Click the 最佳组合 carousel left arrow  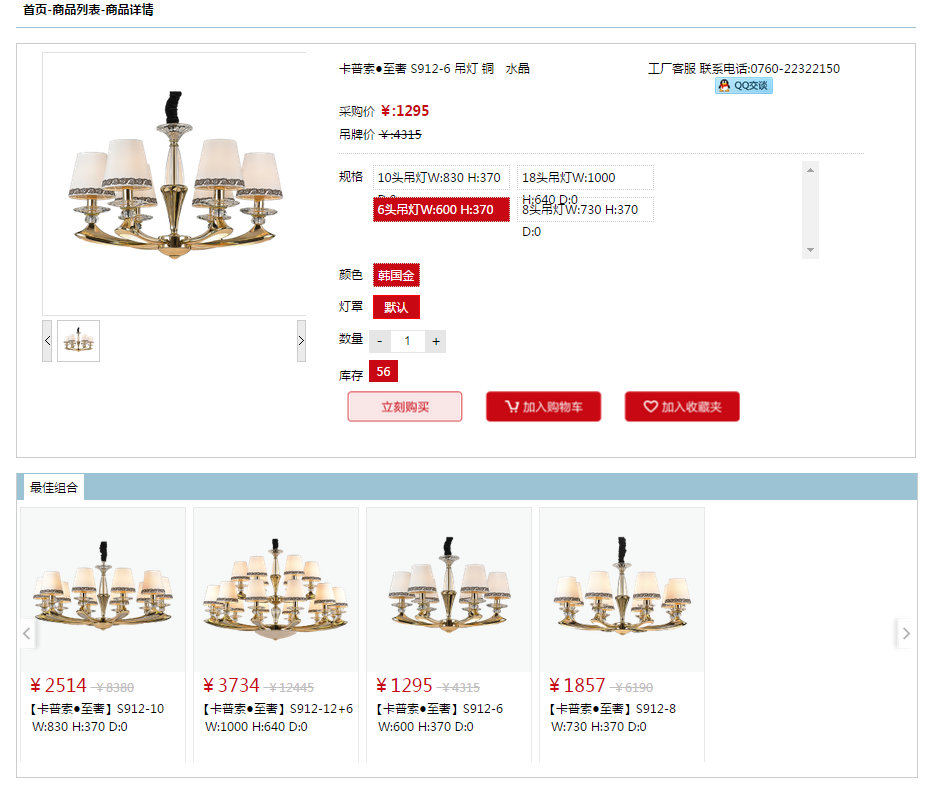pyautogui.click(x=27, y=634)
